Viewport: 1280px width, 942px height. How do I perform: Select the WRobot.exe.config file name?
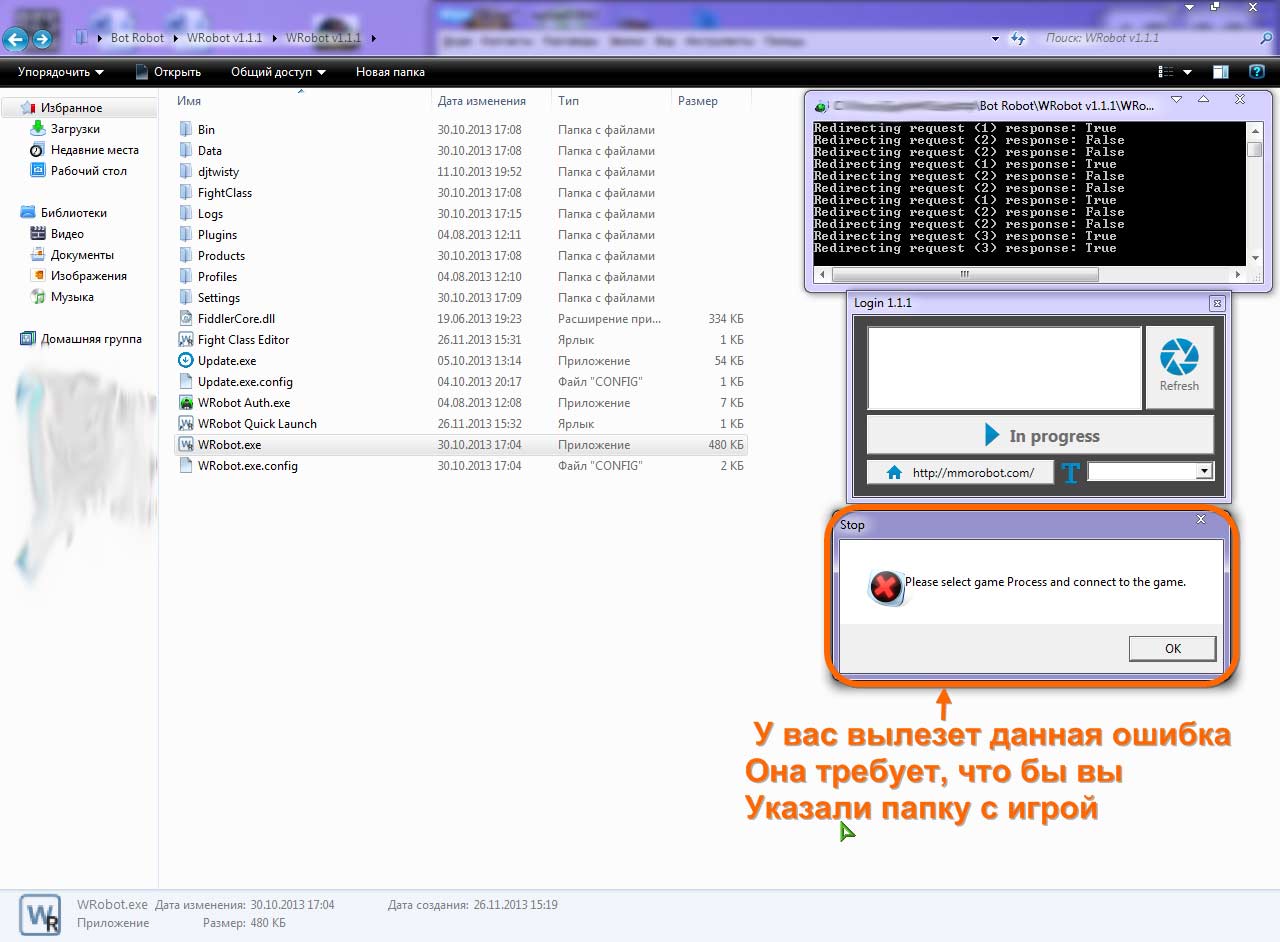click(x=247, y=466)
